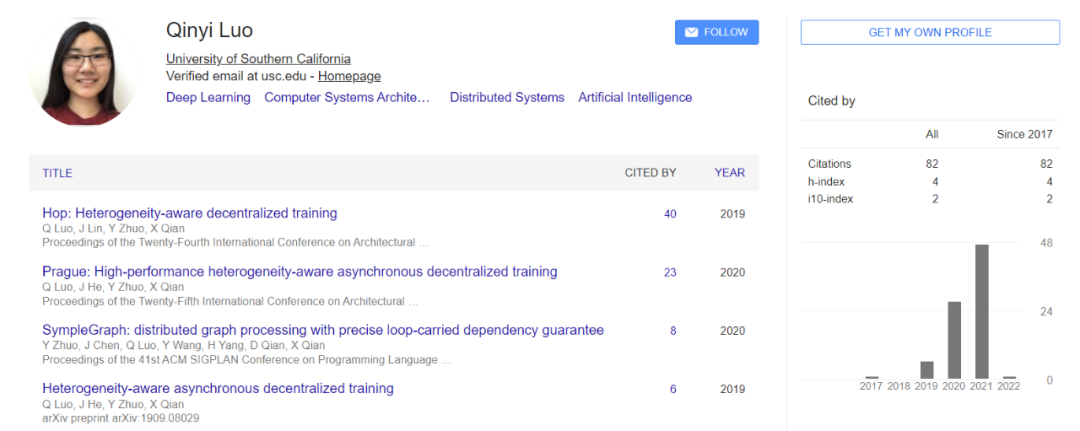Select Computer Systems Architecture interest tag

[347, 97]
